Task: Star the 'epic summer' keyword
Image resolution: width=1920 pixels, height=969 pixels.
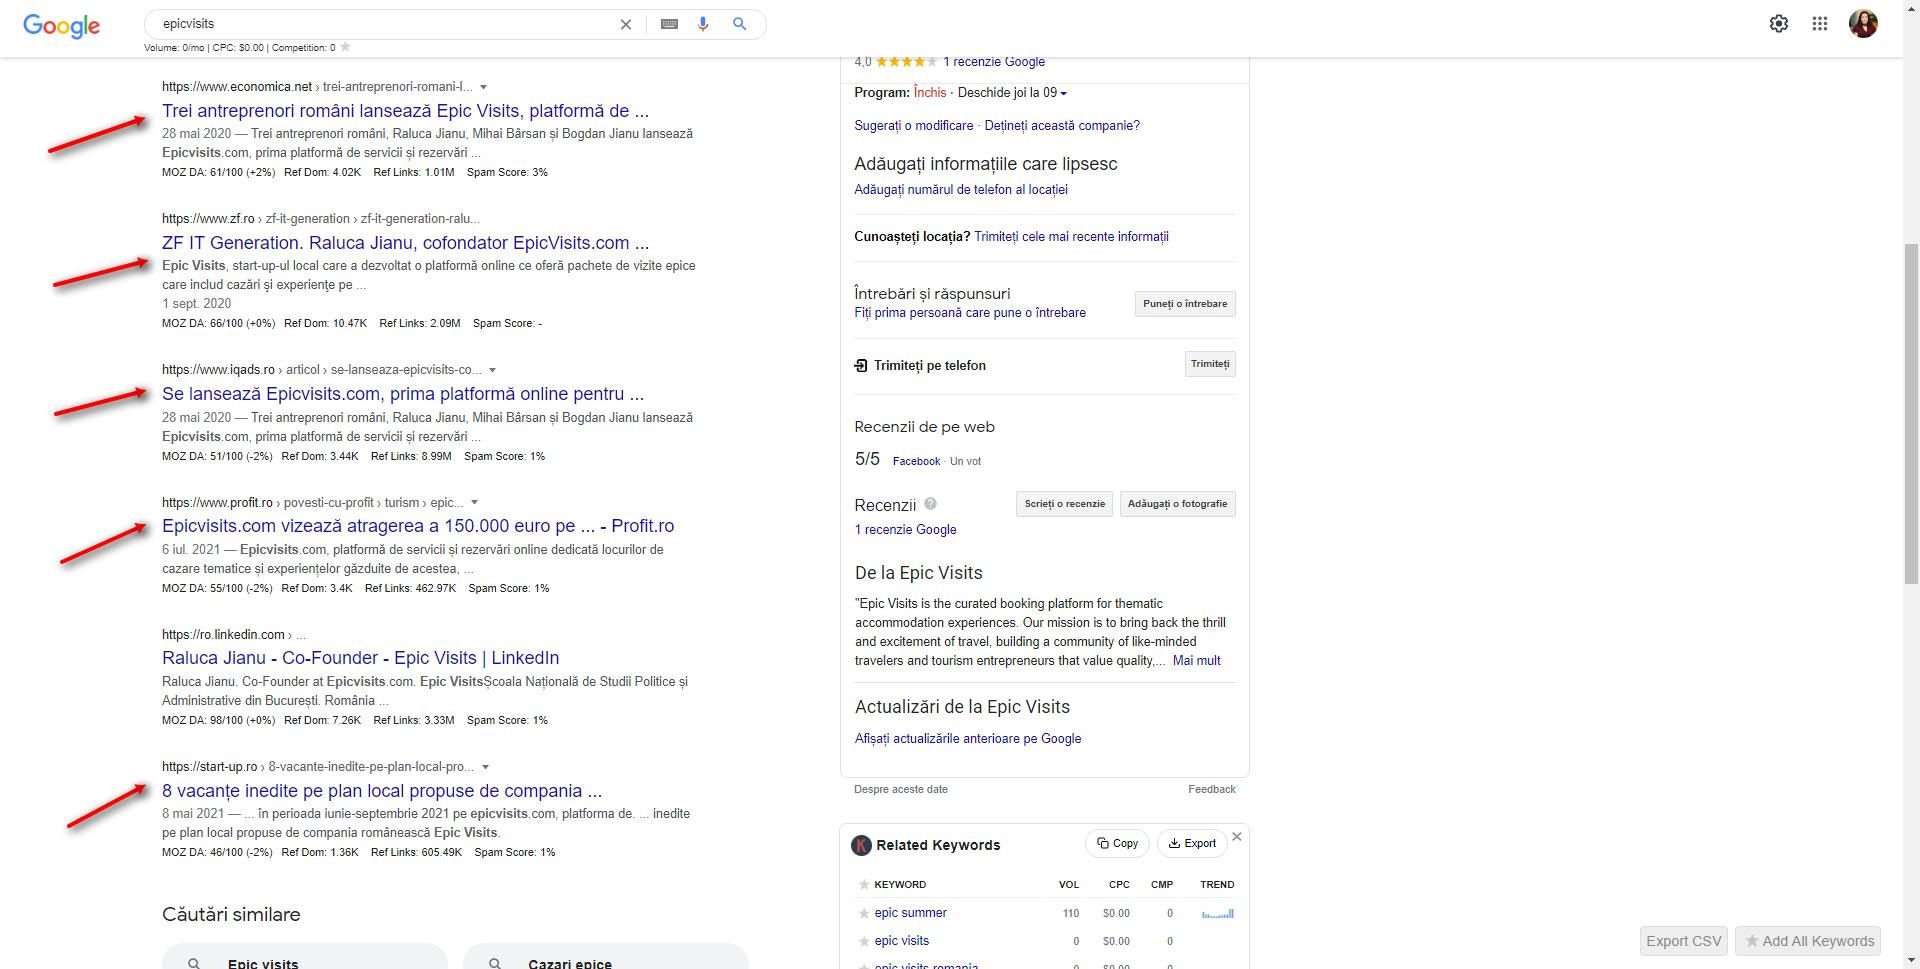Action: coord(864,913)
